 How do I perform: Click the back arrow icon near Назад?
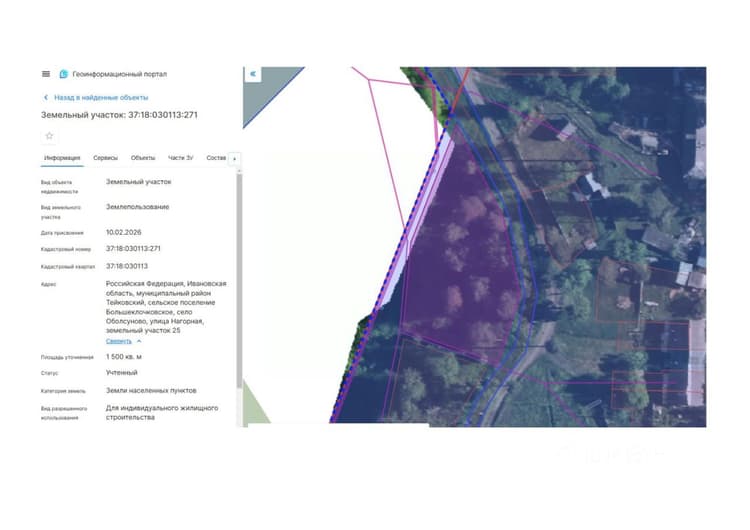point(46,98)
